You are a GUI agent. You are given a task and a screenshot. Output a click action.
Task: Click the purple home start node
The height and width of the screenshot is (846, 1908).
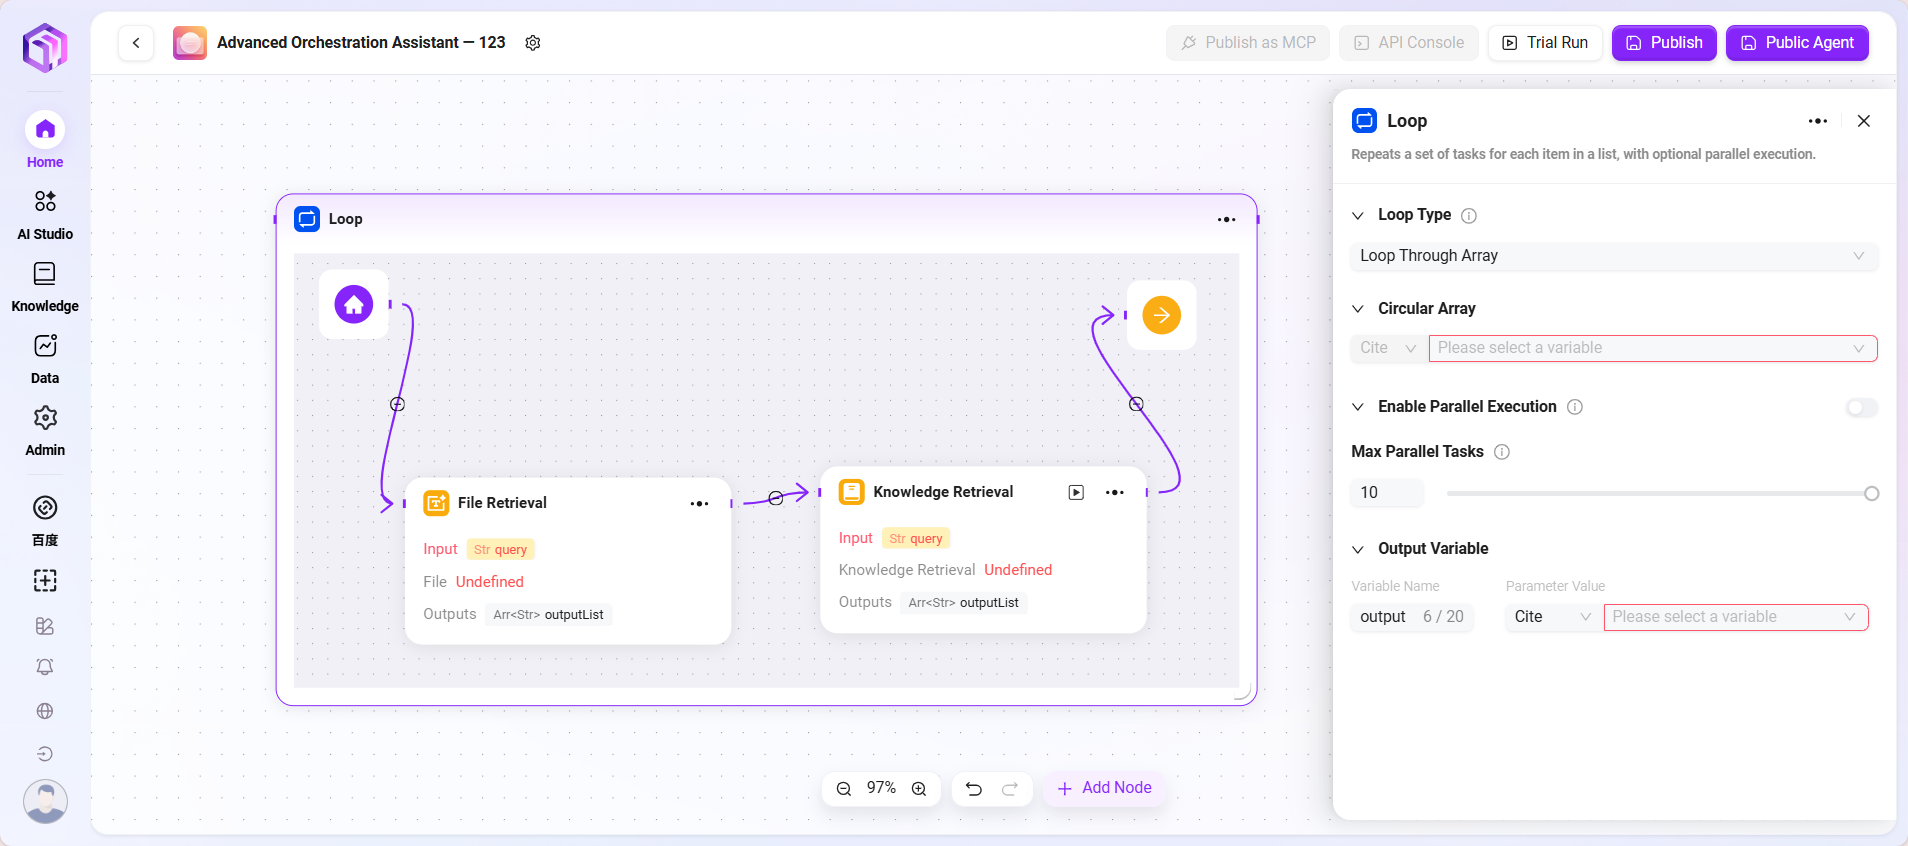[354, 305]
